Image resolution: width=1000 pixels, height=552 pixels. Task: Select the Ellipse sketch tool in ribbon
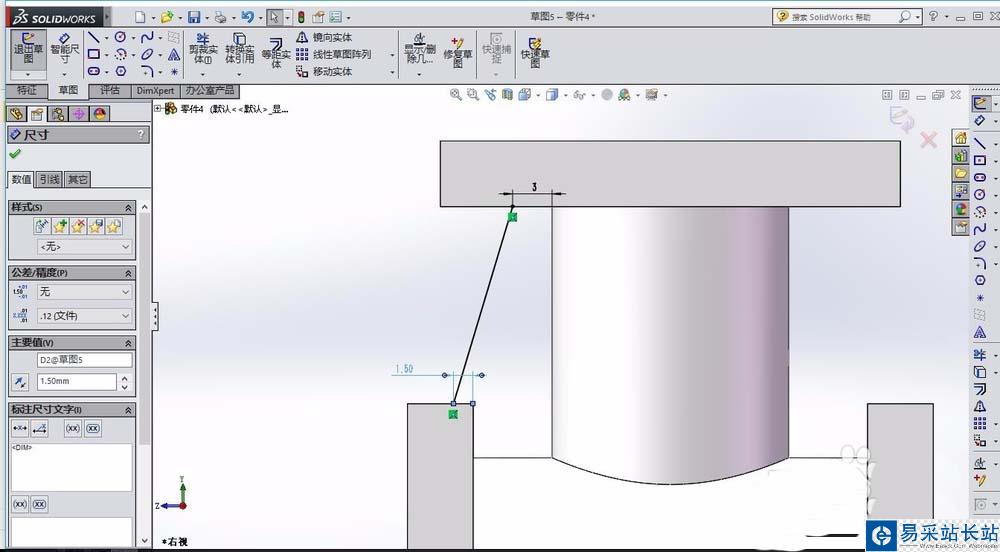pyautogui.click(x=147, y=55)
